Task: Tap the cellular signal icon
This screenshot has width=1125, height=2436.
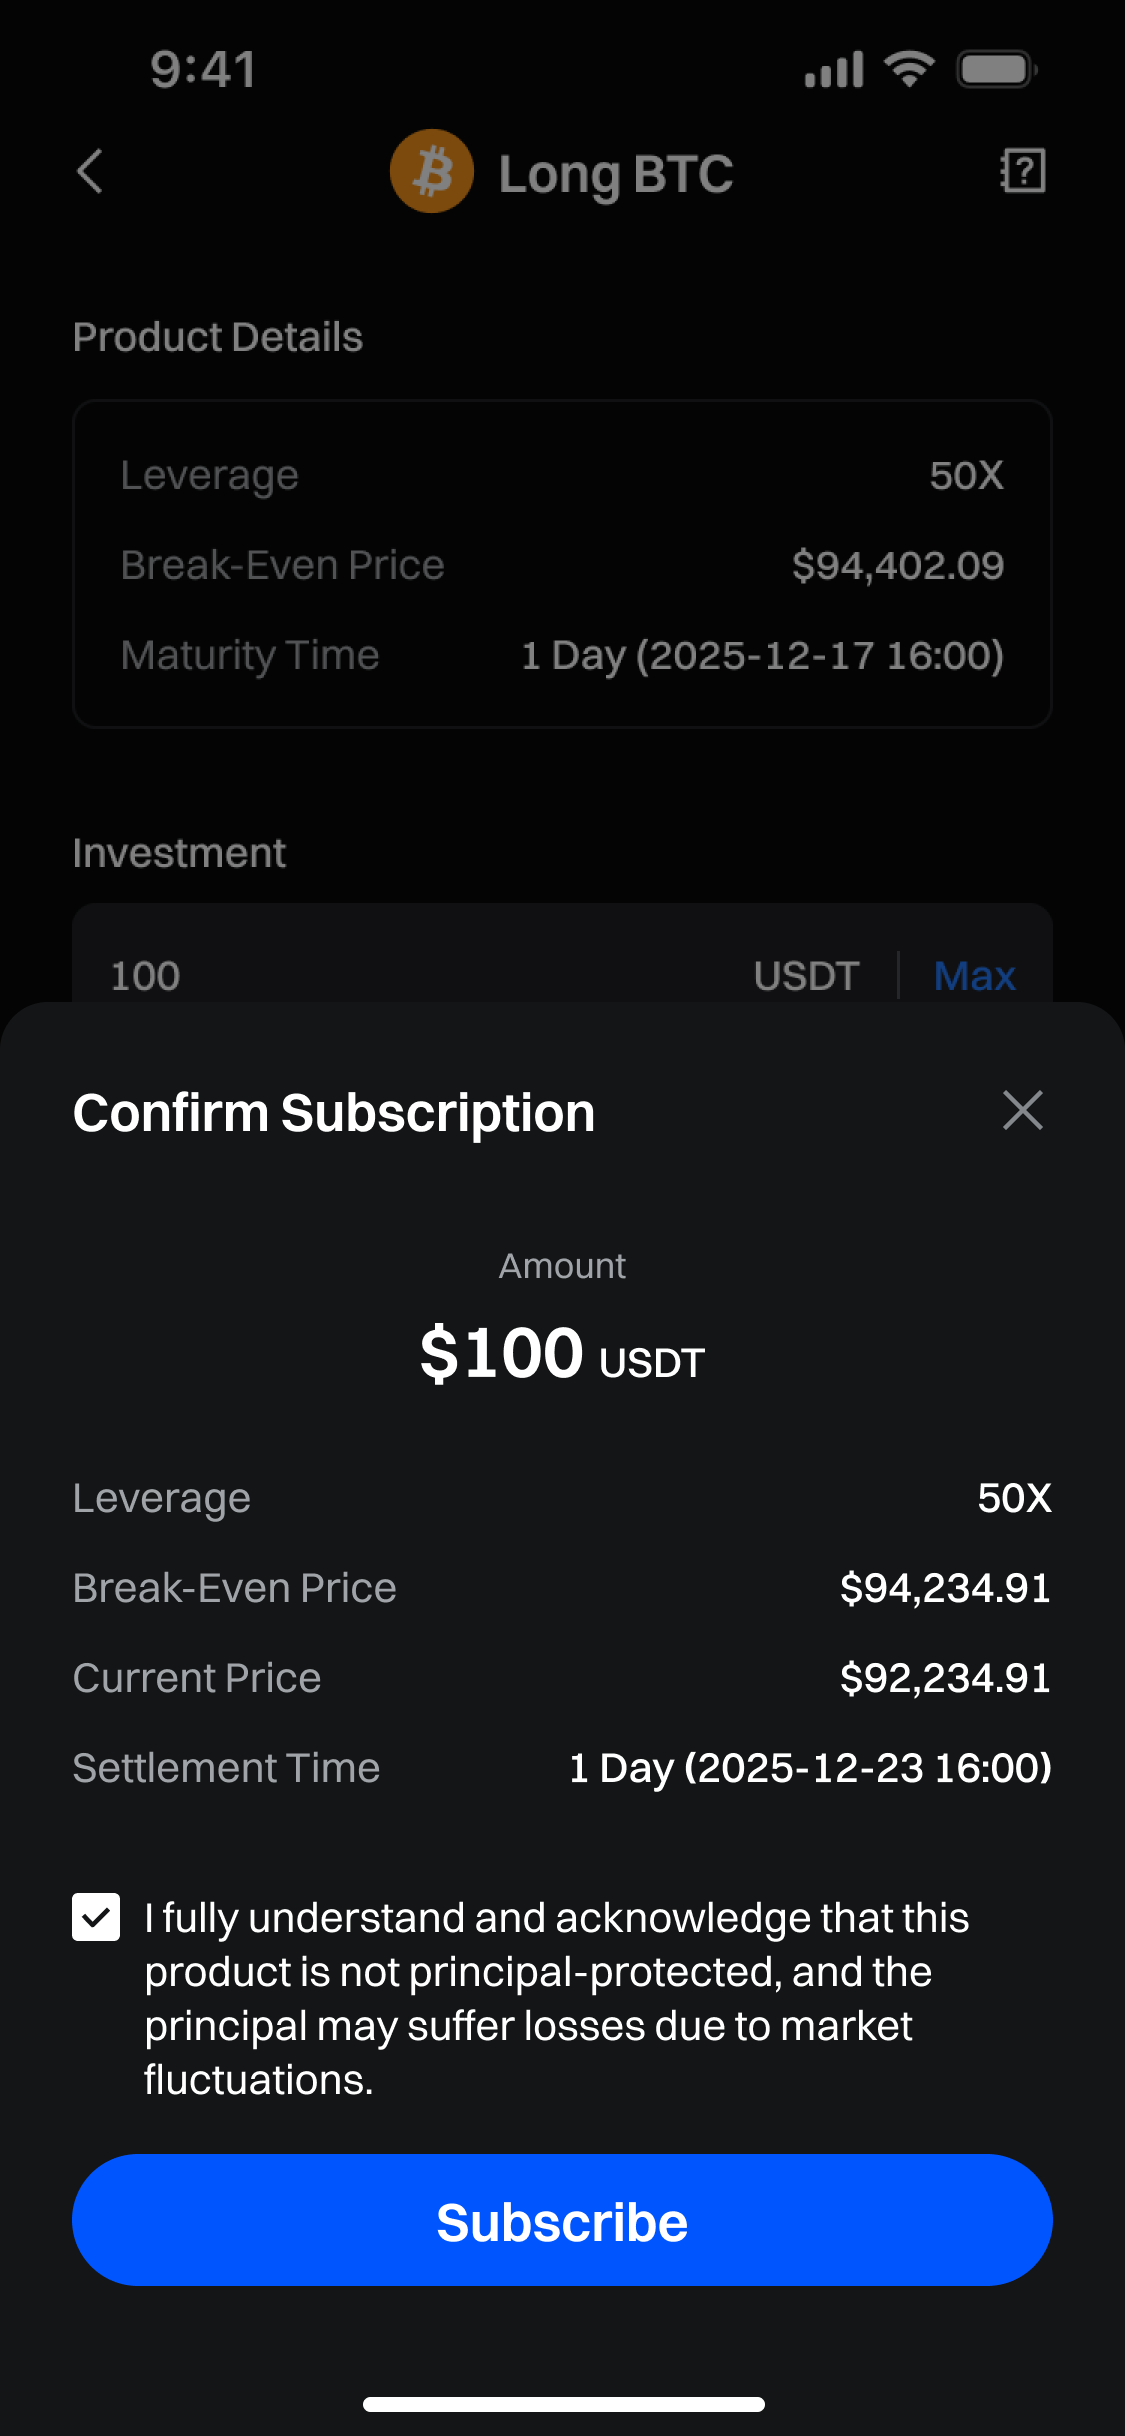Action: (x=834, y=70)
